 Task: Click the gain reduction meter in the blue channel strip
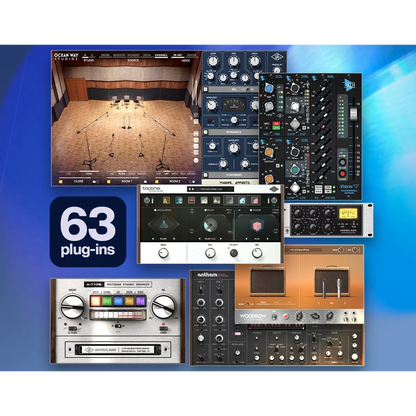click(x=234, y=104)
